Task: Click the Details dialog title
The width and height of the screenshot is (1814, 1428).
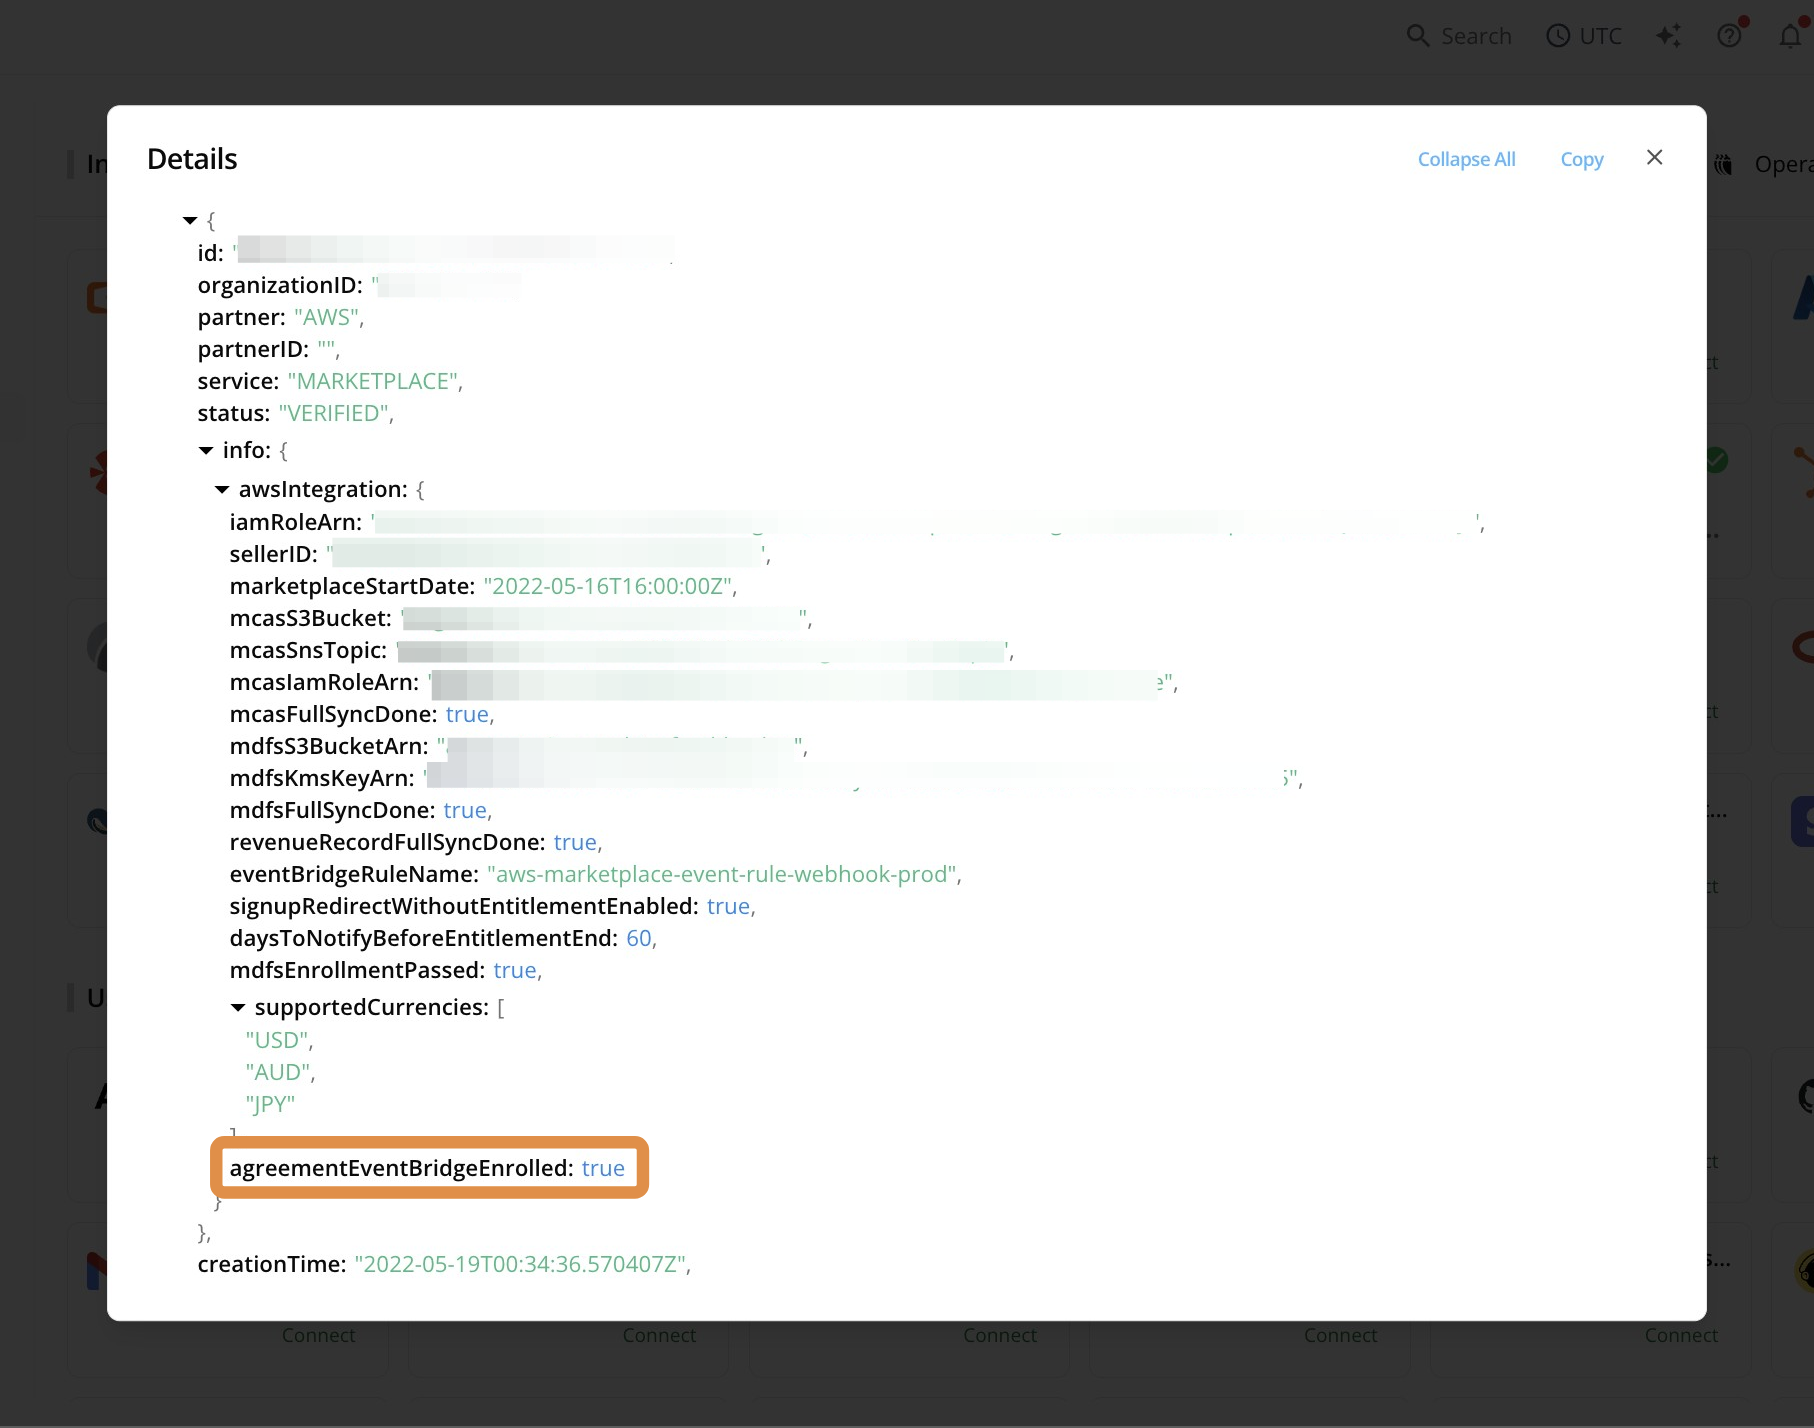Action: (192, 159)
